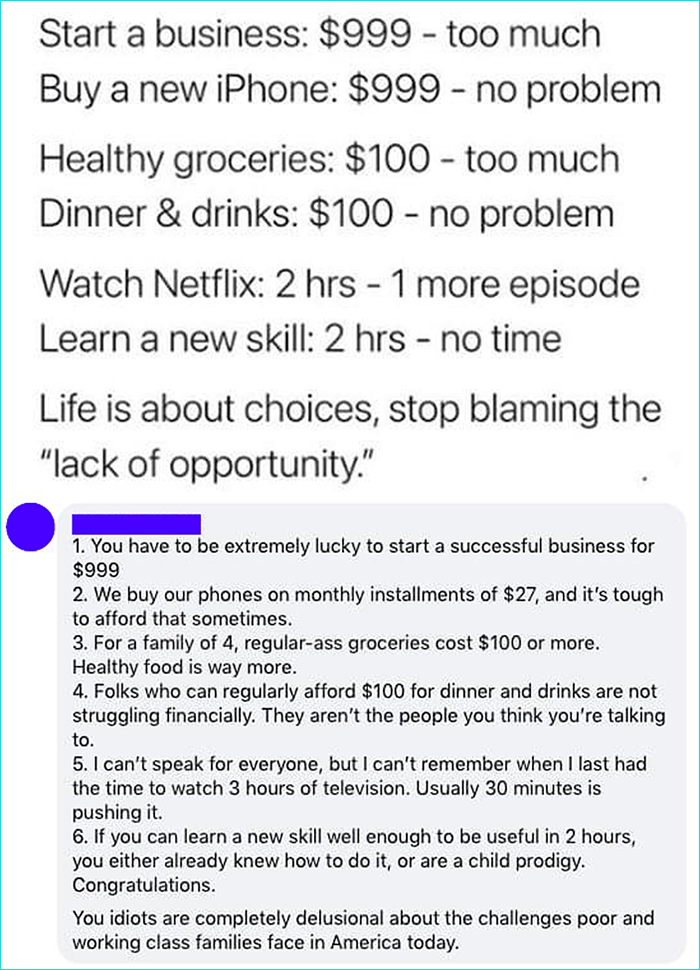This screenshot has height=970, width=700.
Task: Click the redacted purple commenter name bar
Action: pyautogui.click(x=137, y=523)
